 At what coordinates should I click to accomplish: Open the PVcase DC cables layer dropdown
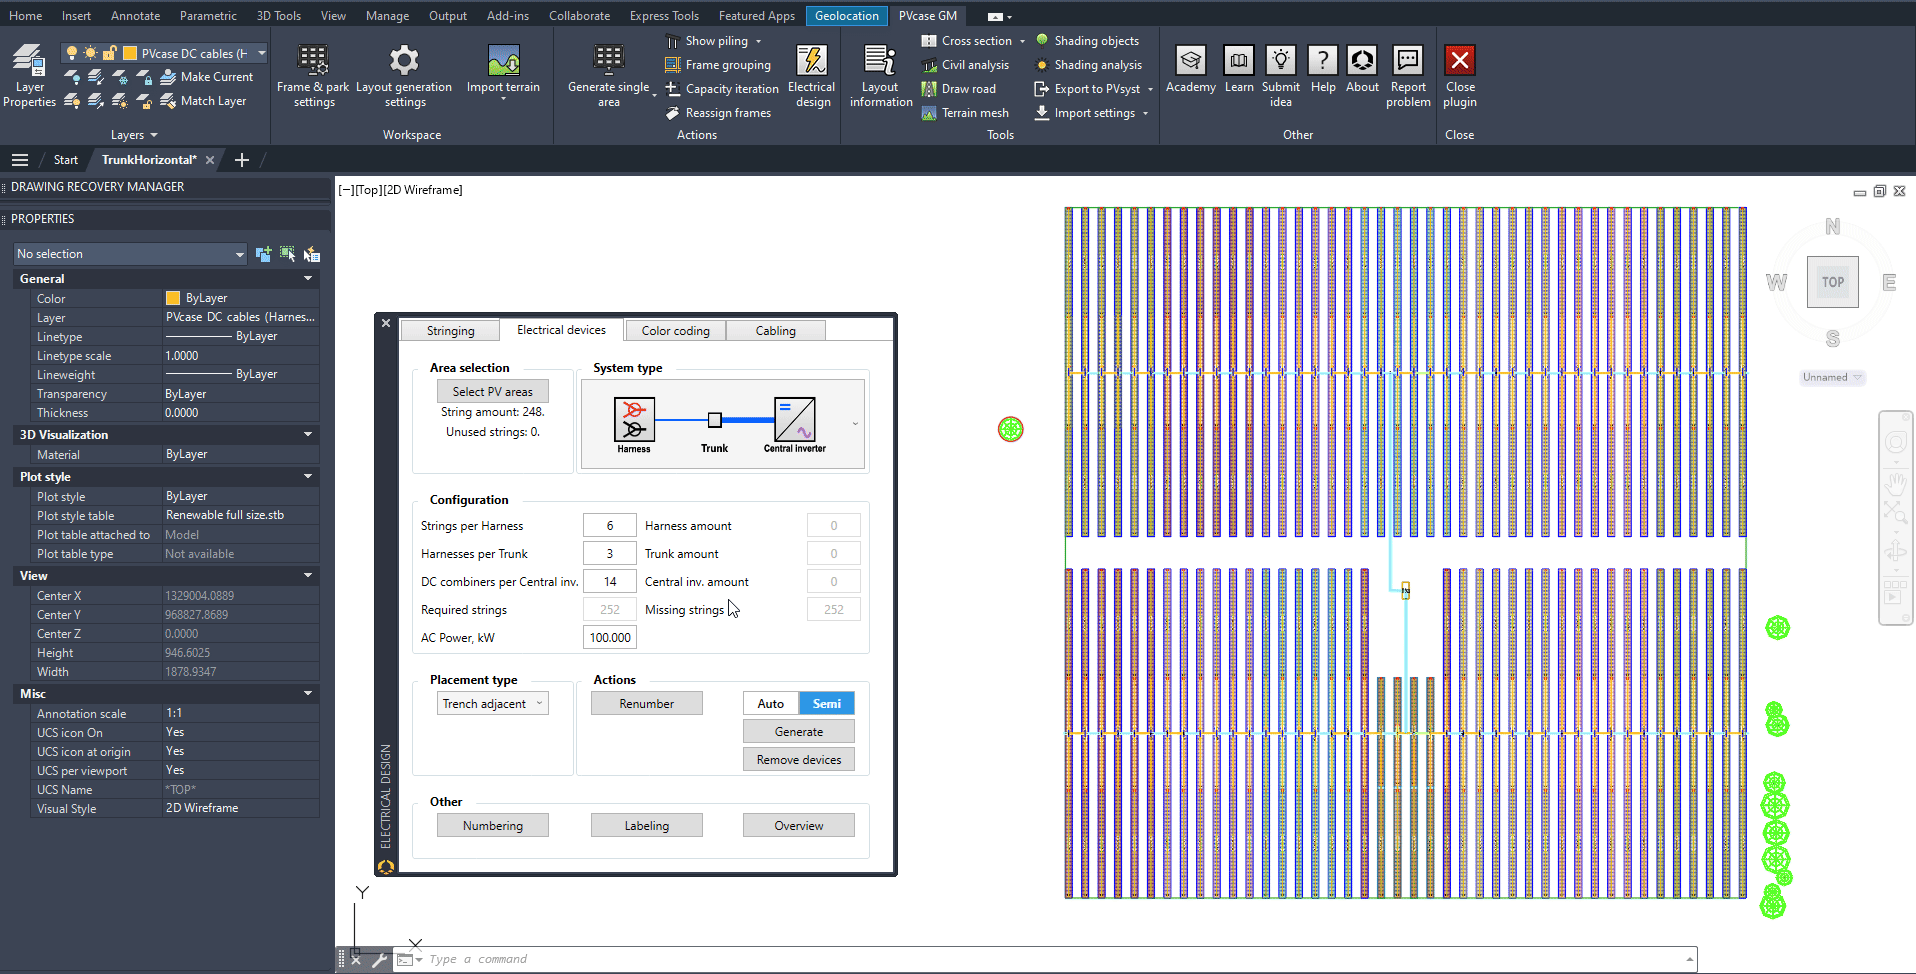click(x=262, y=53)
